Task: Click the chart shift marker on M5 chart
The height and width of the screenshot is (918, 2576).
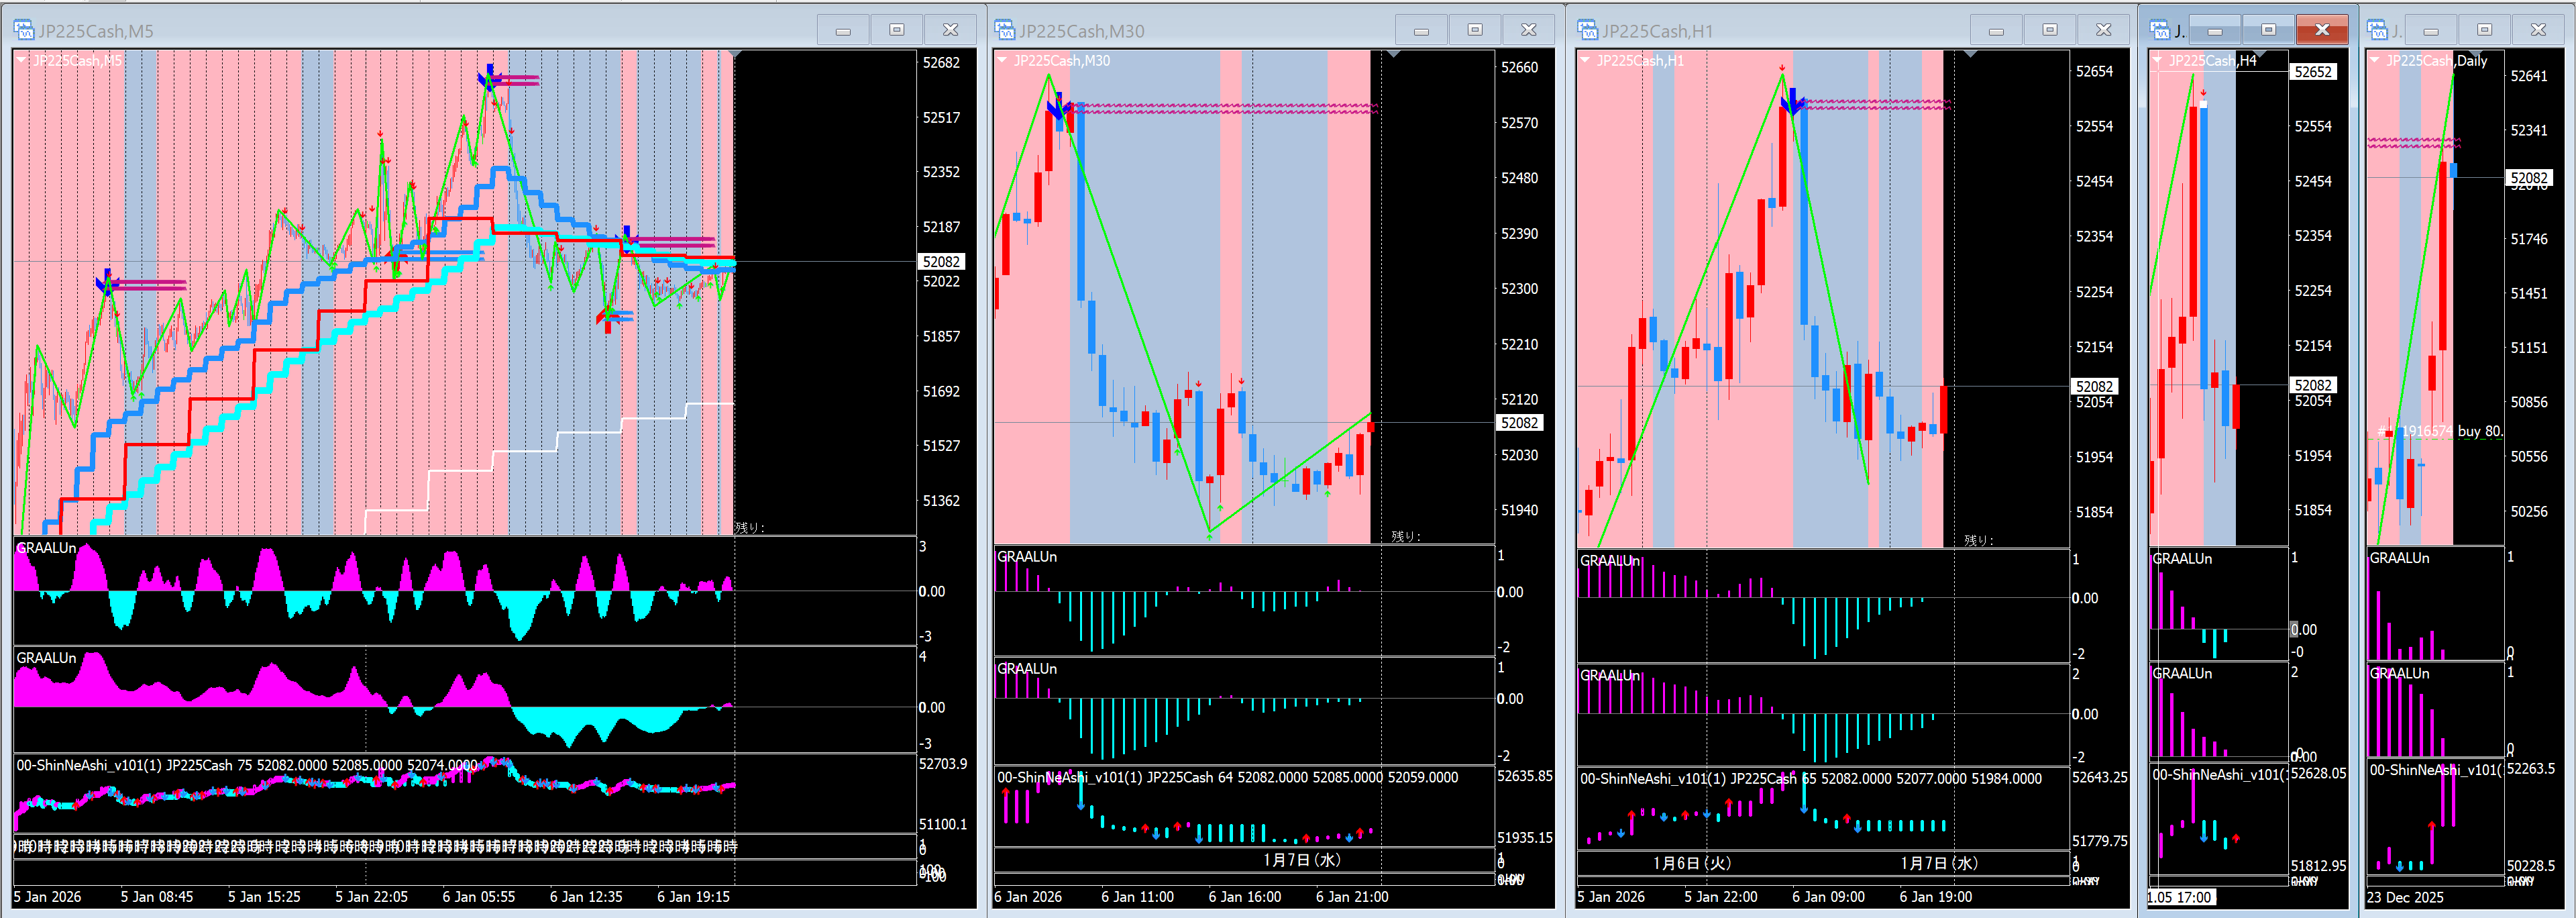Action: [x=735, y=54]
